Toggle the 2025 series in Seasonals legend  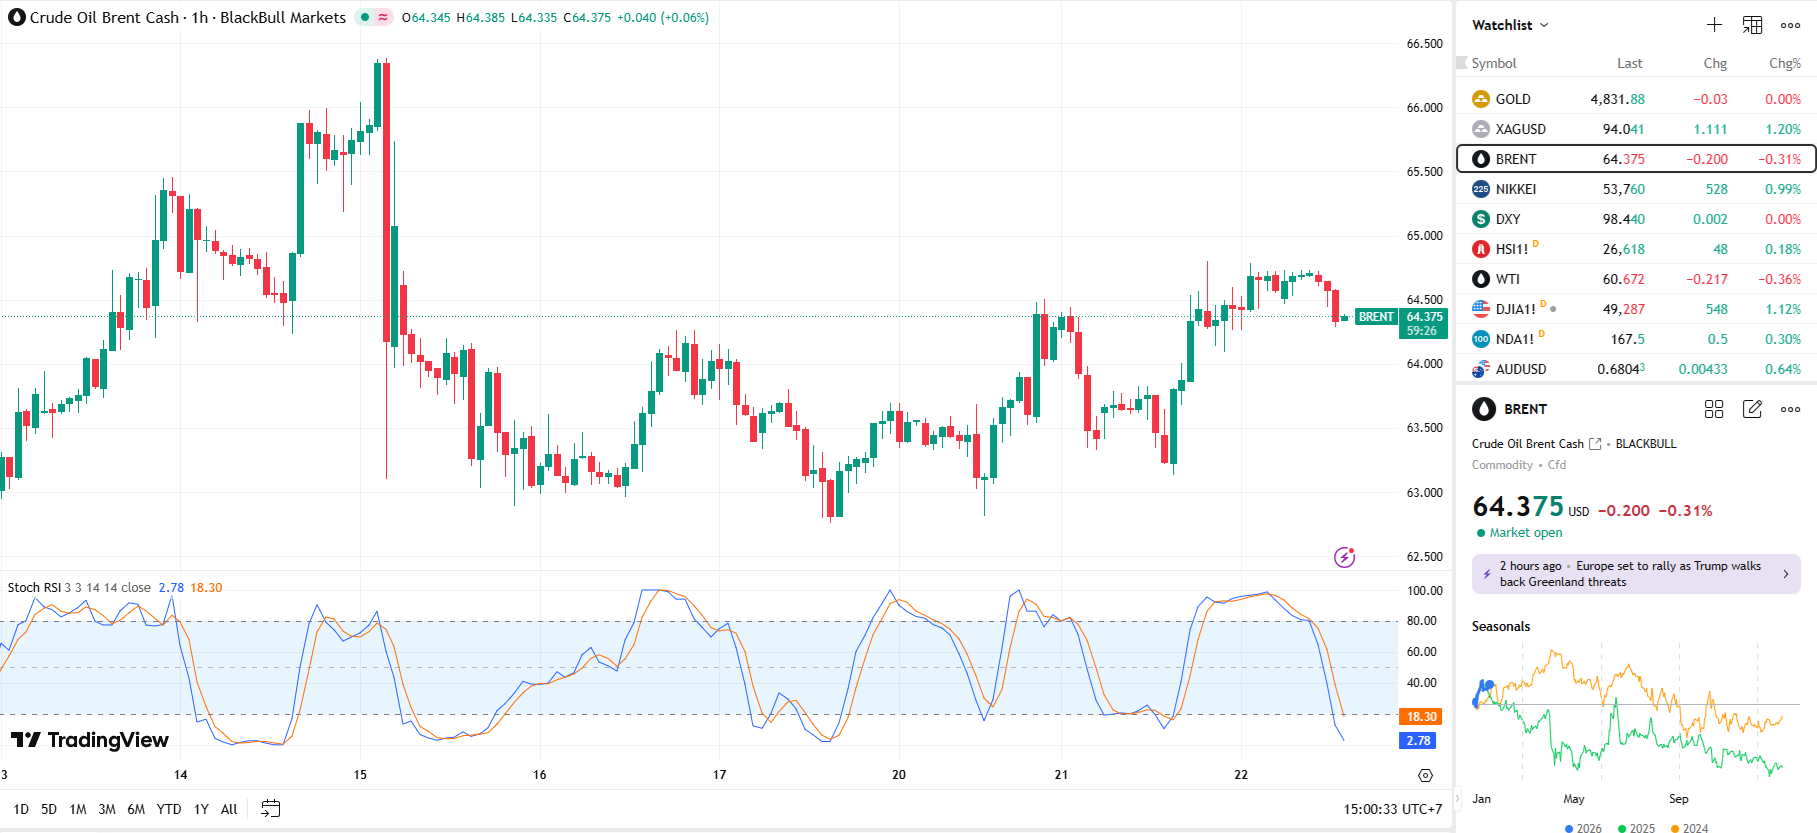(x=1635, y=828)
